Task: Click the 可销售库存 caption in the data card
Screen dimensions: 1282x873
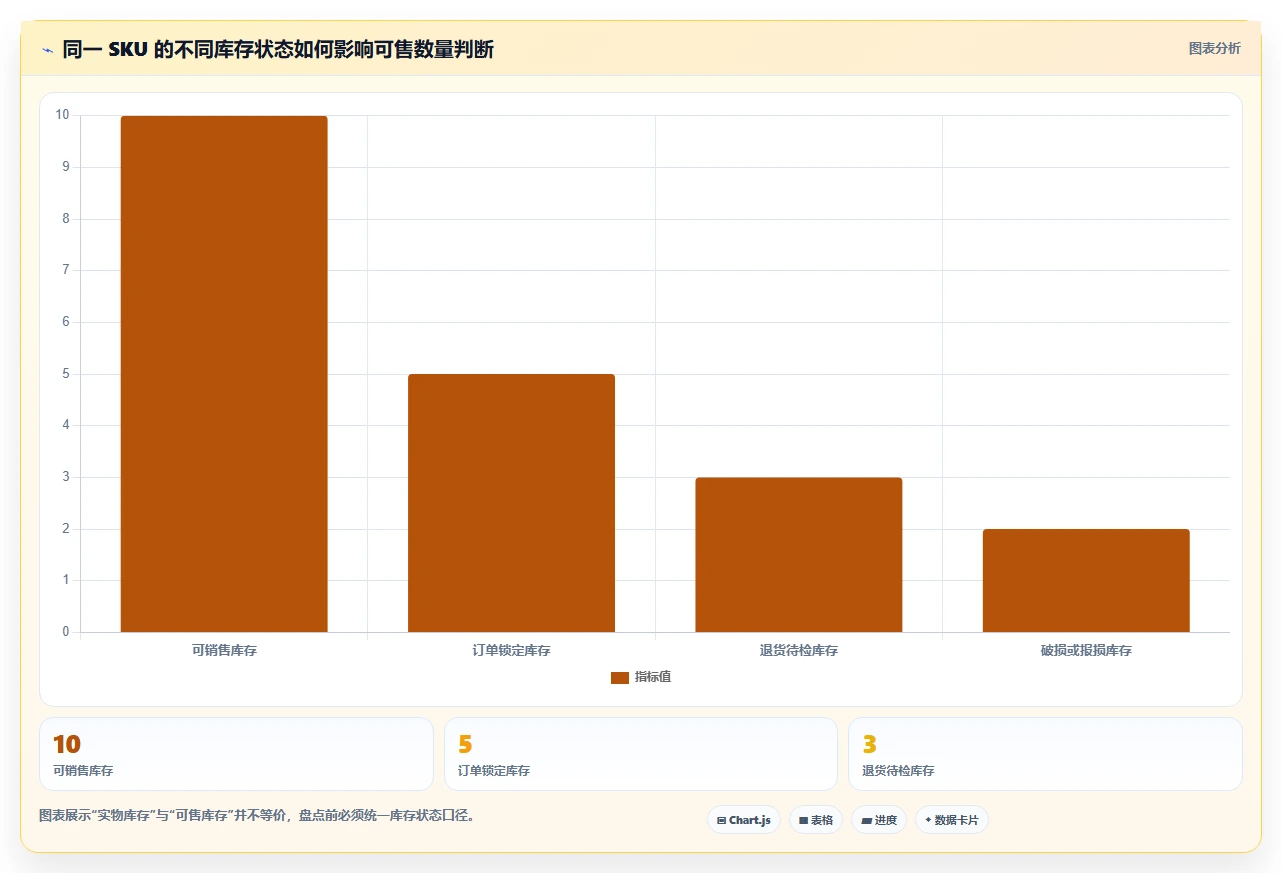Action: pyautogui.click(x=83, y=771)
